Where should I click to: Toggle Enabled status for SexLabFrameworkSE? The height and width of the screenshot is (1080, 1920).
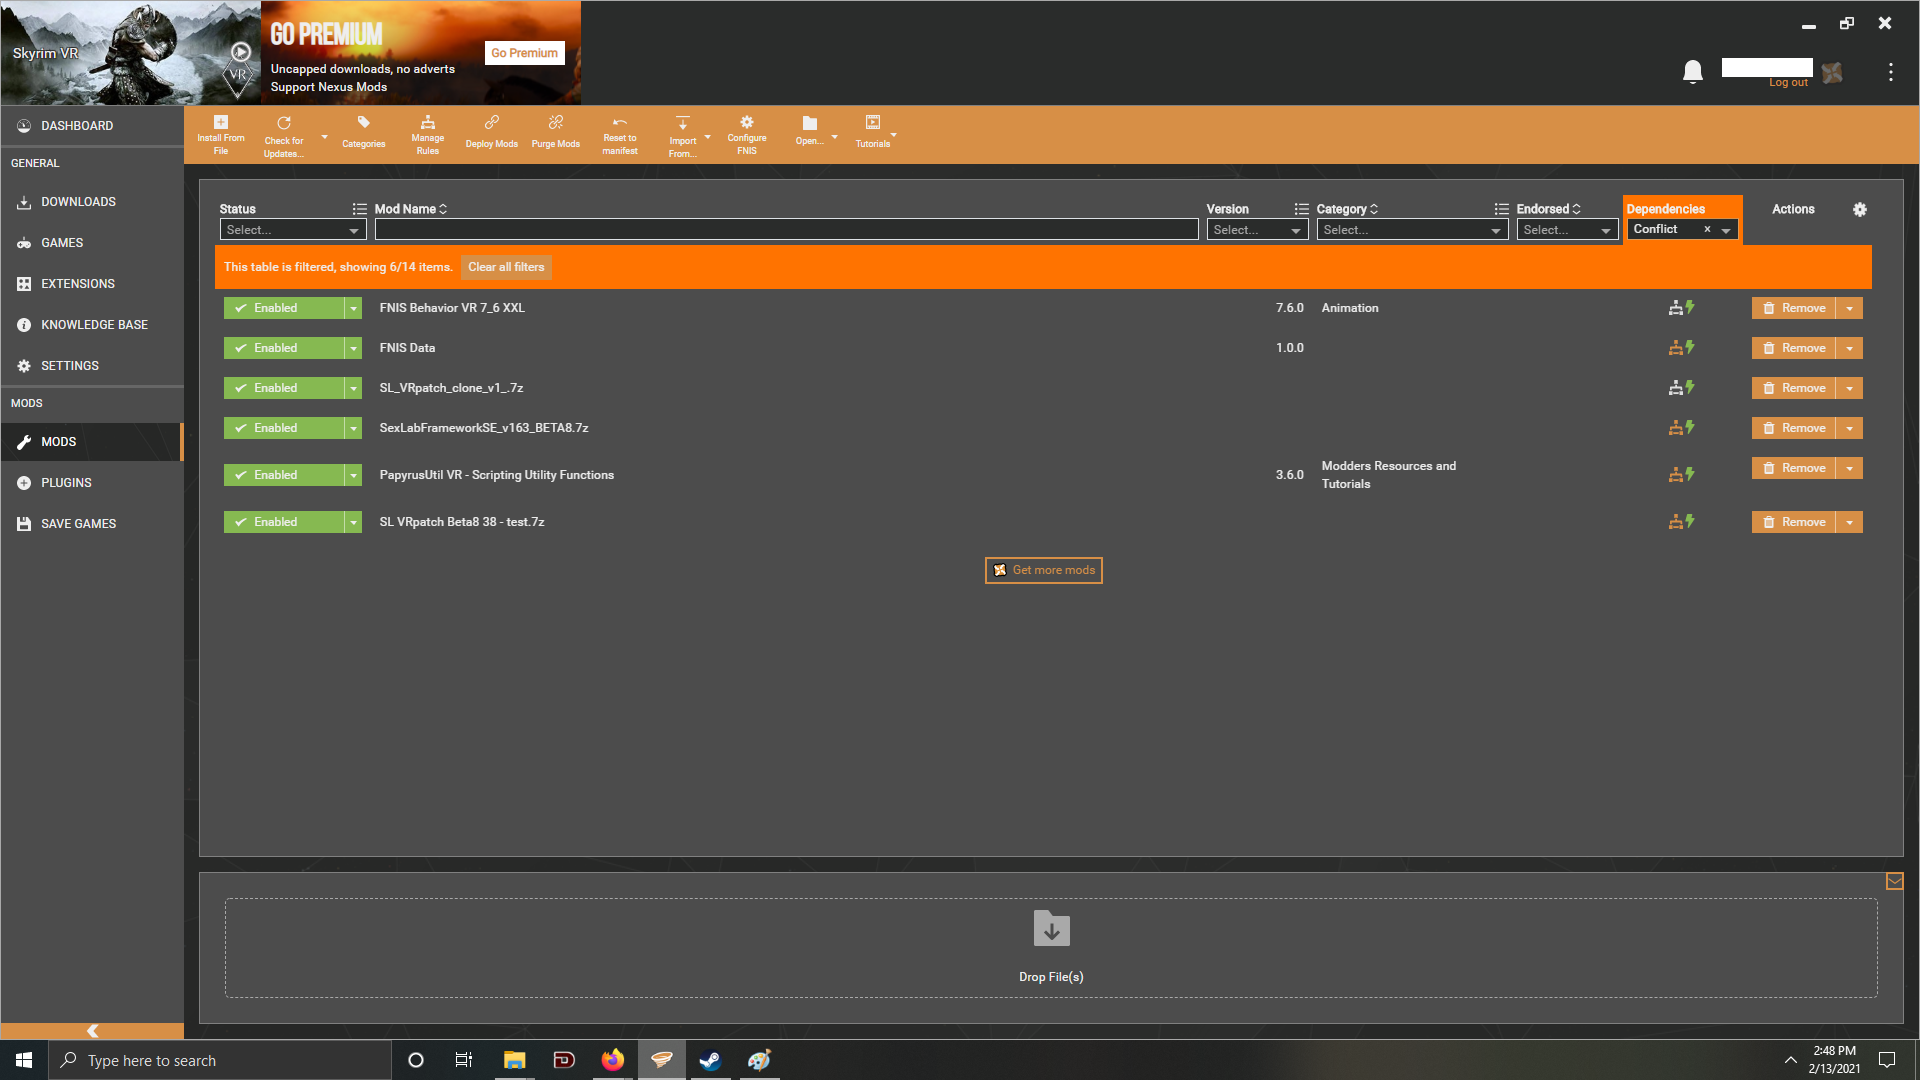tap(284, 428)
